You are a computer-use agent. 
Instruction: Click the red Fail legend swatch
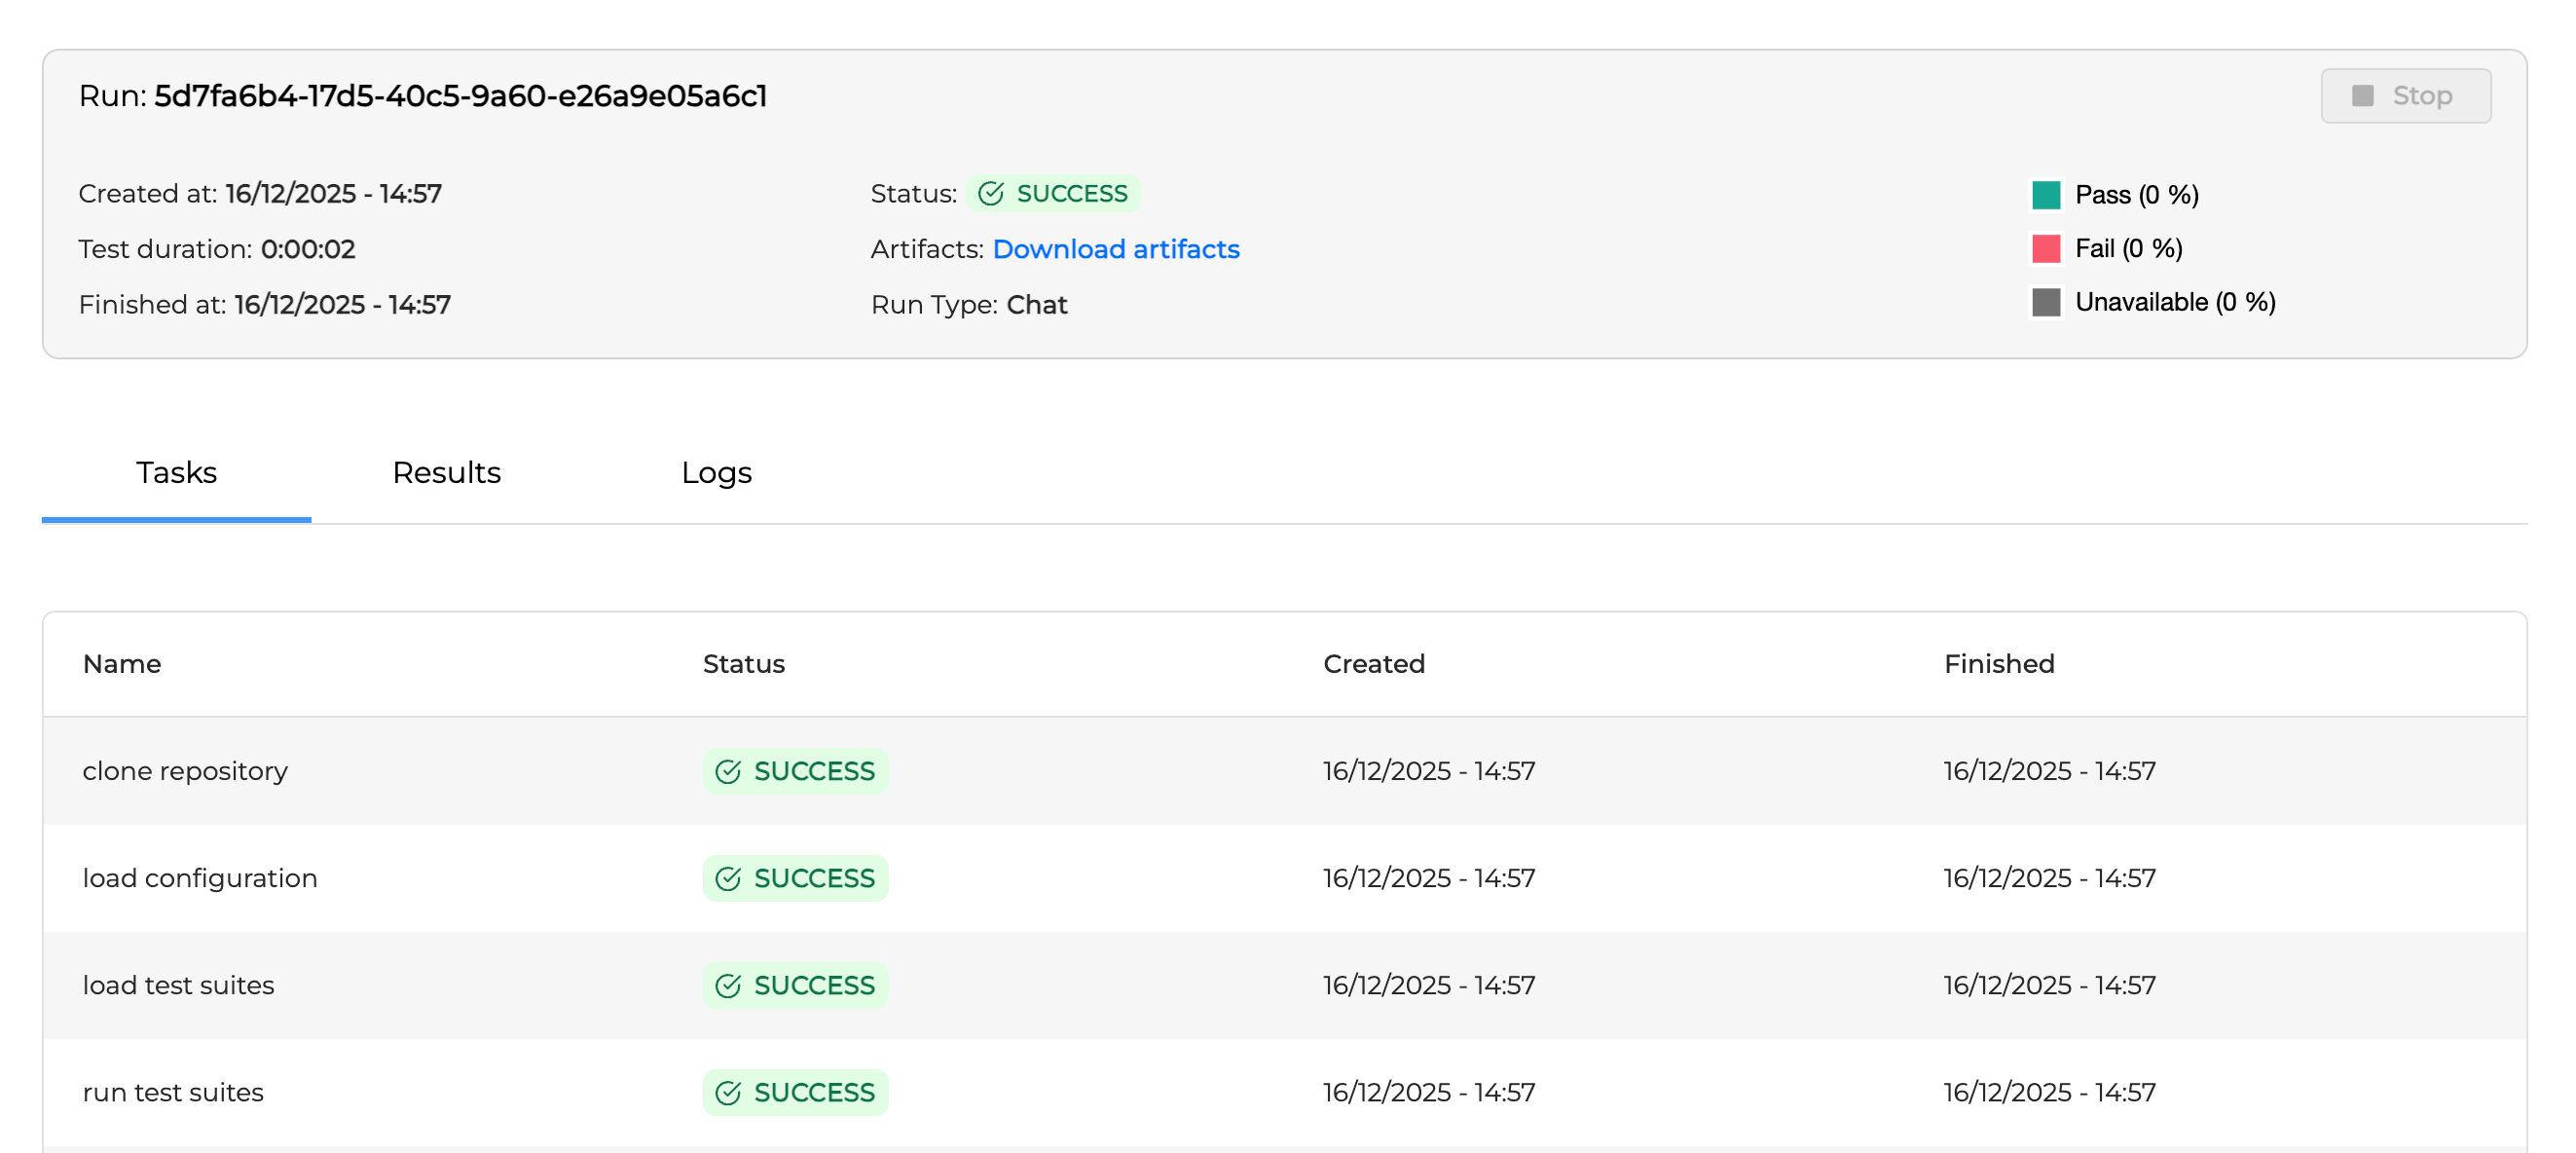(x=2045, y=248)
